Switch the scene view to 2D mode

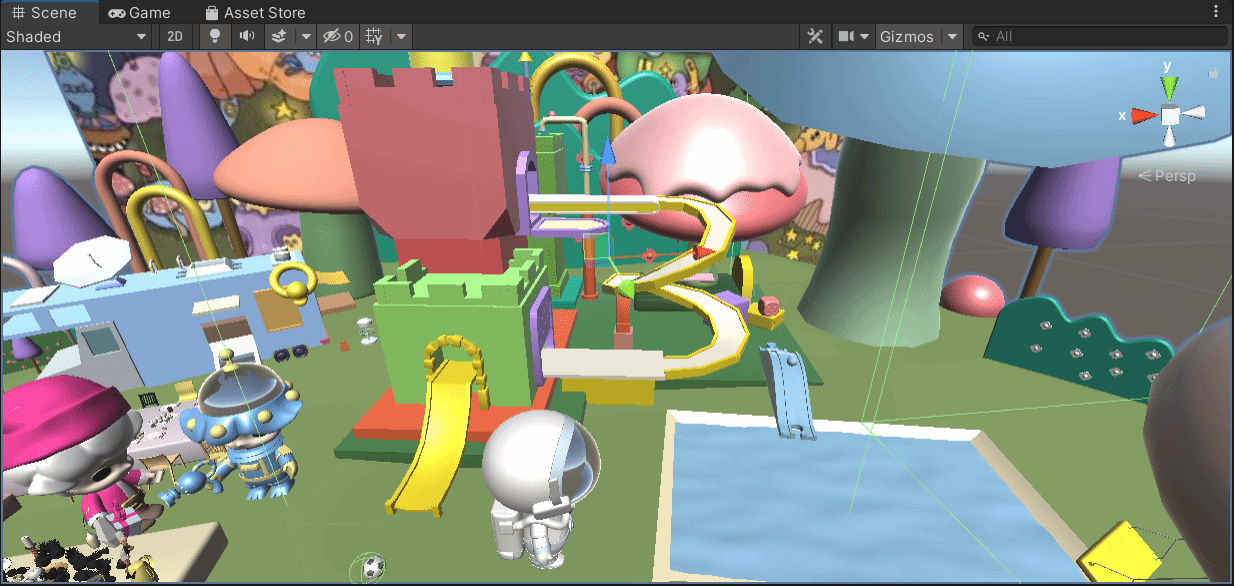[175, 37]
